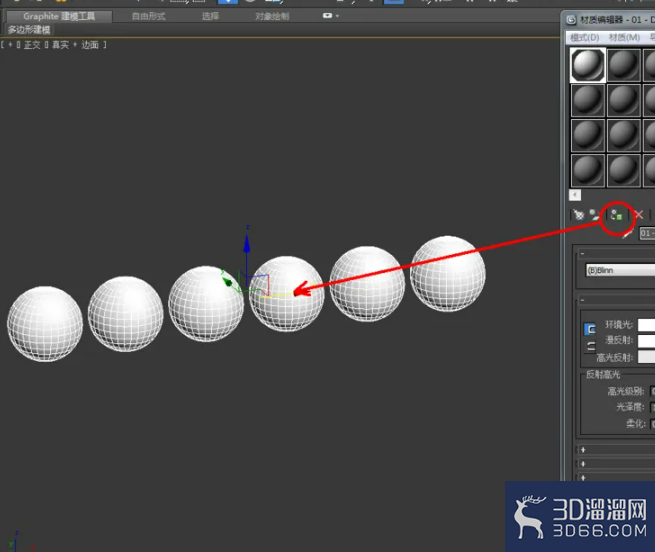This screenshot has width=655, height=552.
Task: Click the red X reset material icon
Action: pyautogui.click(x=639, y=215)
